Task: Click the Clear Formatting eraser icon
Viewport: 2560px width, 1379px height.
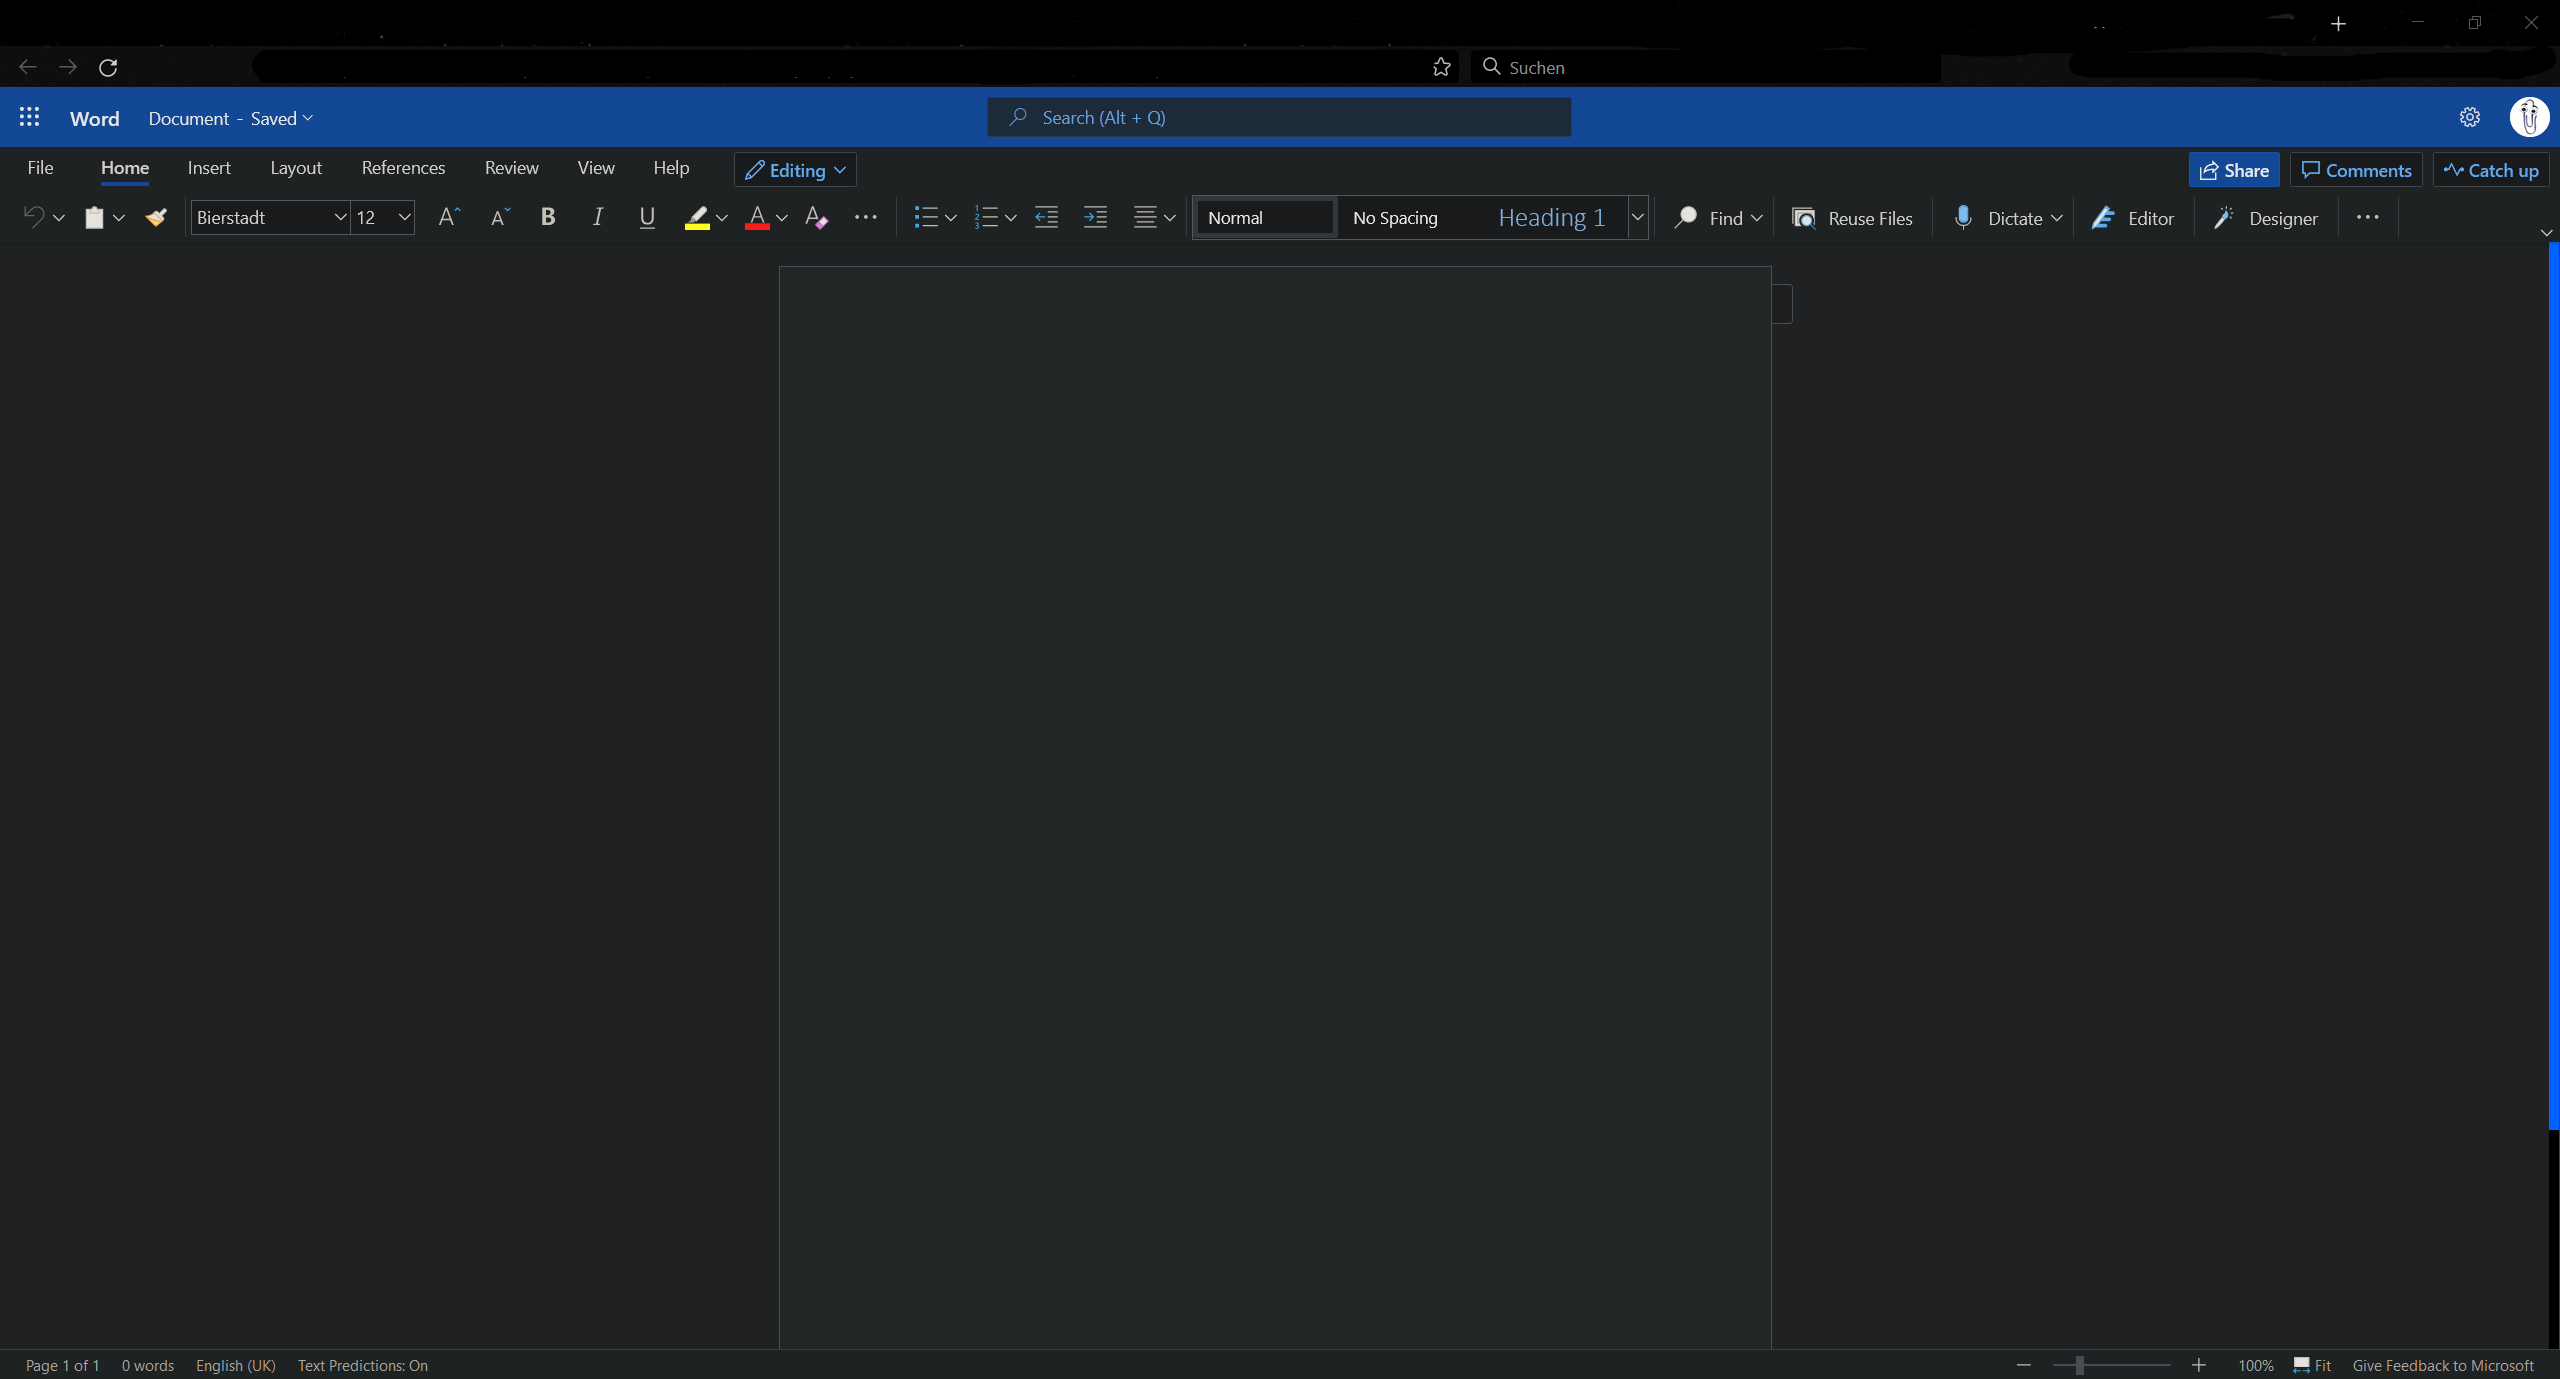Action: (x=816, y=217)
